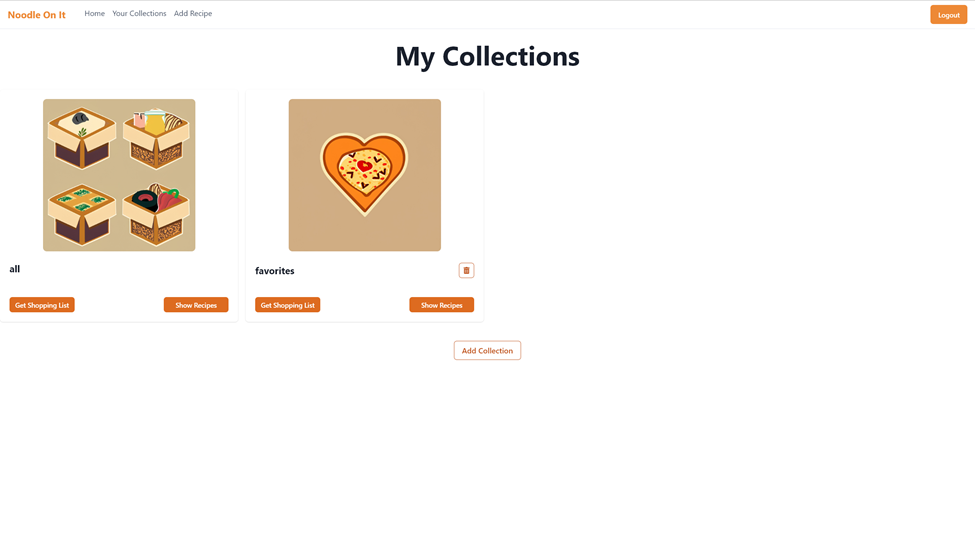Get Shopping List for the all collection
The width and height of the screenshot is (975, 537).
(x=42, y=305)
